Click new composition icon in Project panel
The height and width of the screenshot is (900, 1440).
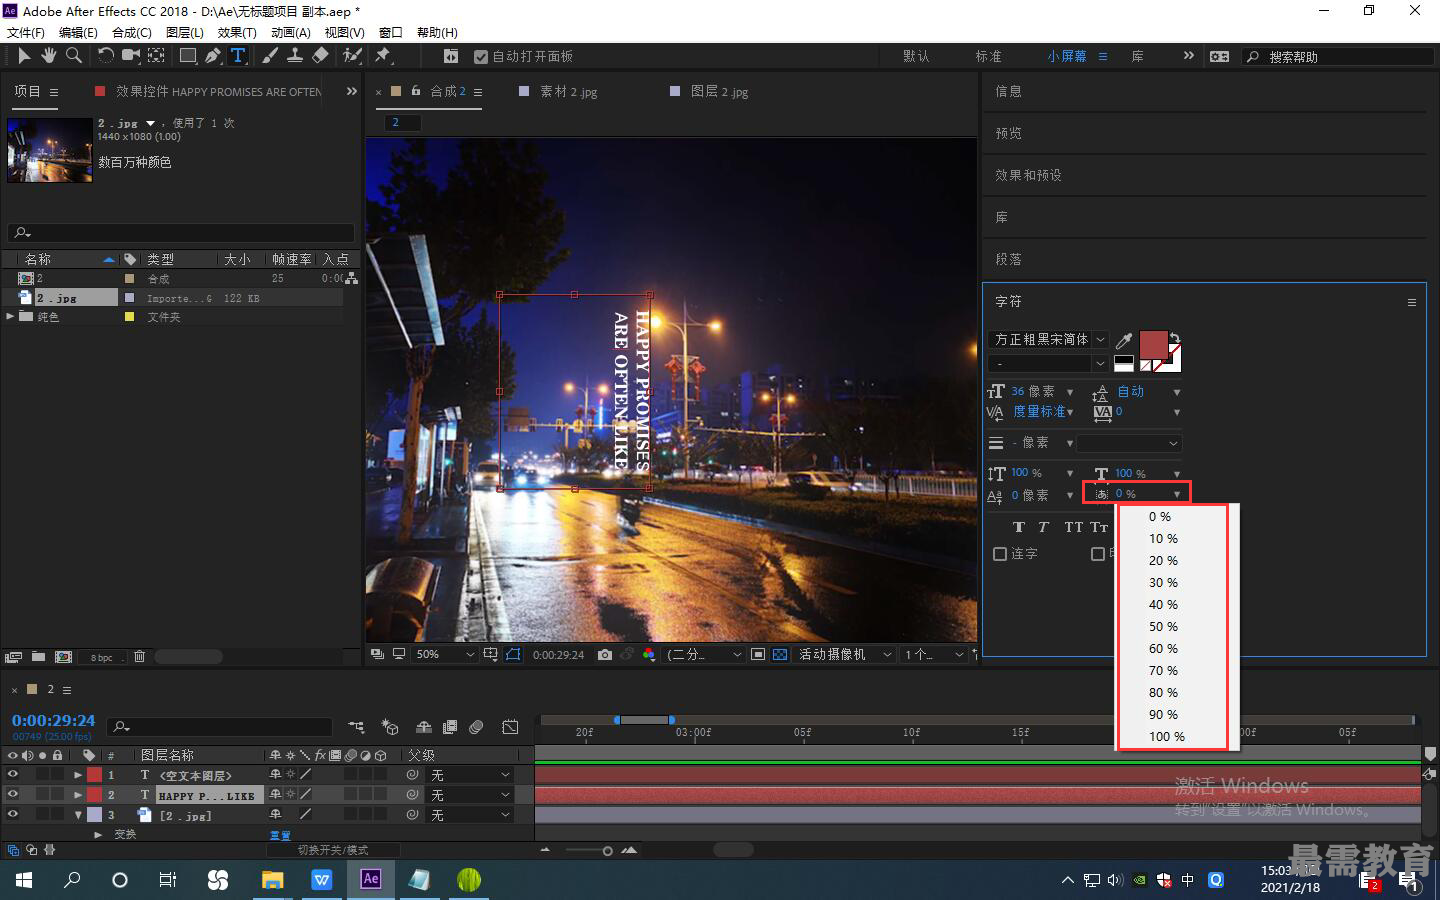pos(64,657)
